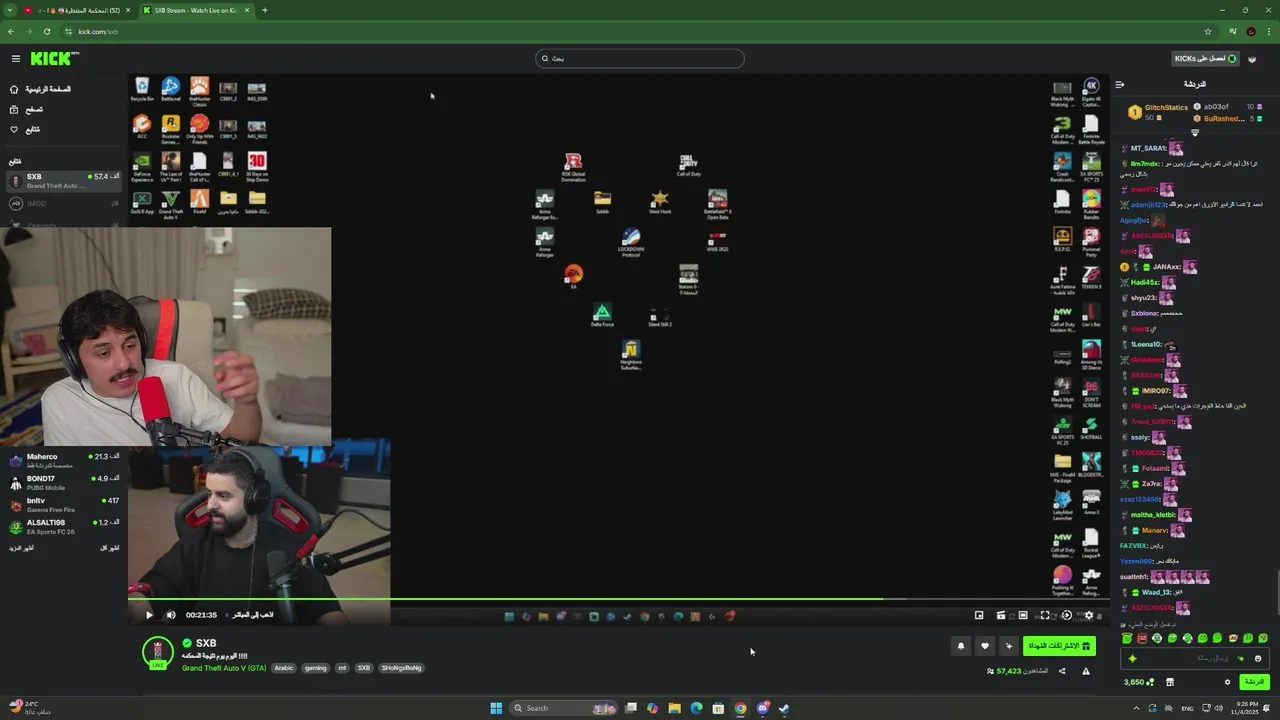Open a new browser tab
1280x720 pixels.
coord(264,10)
